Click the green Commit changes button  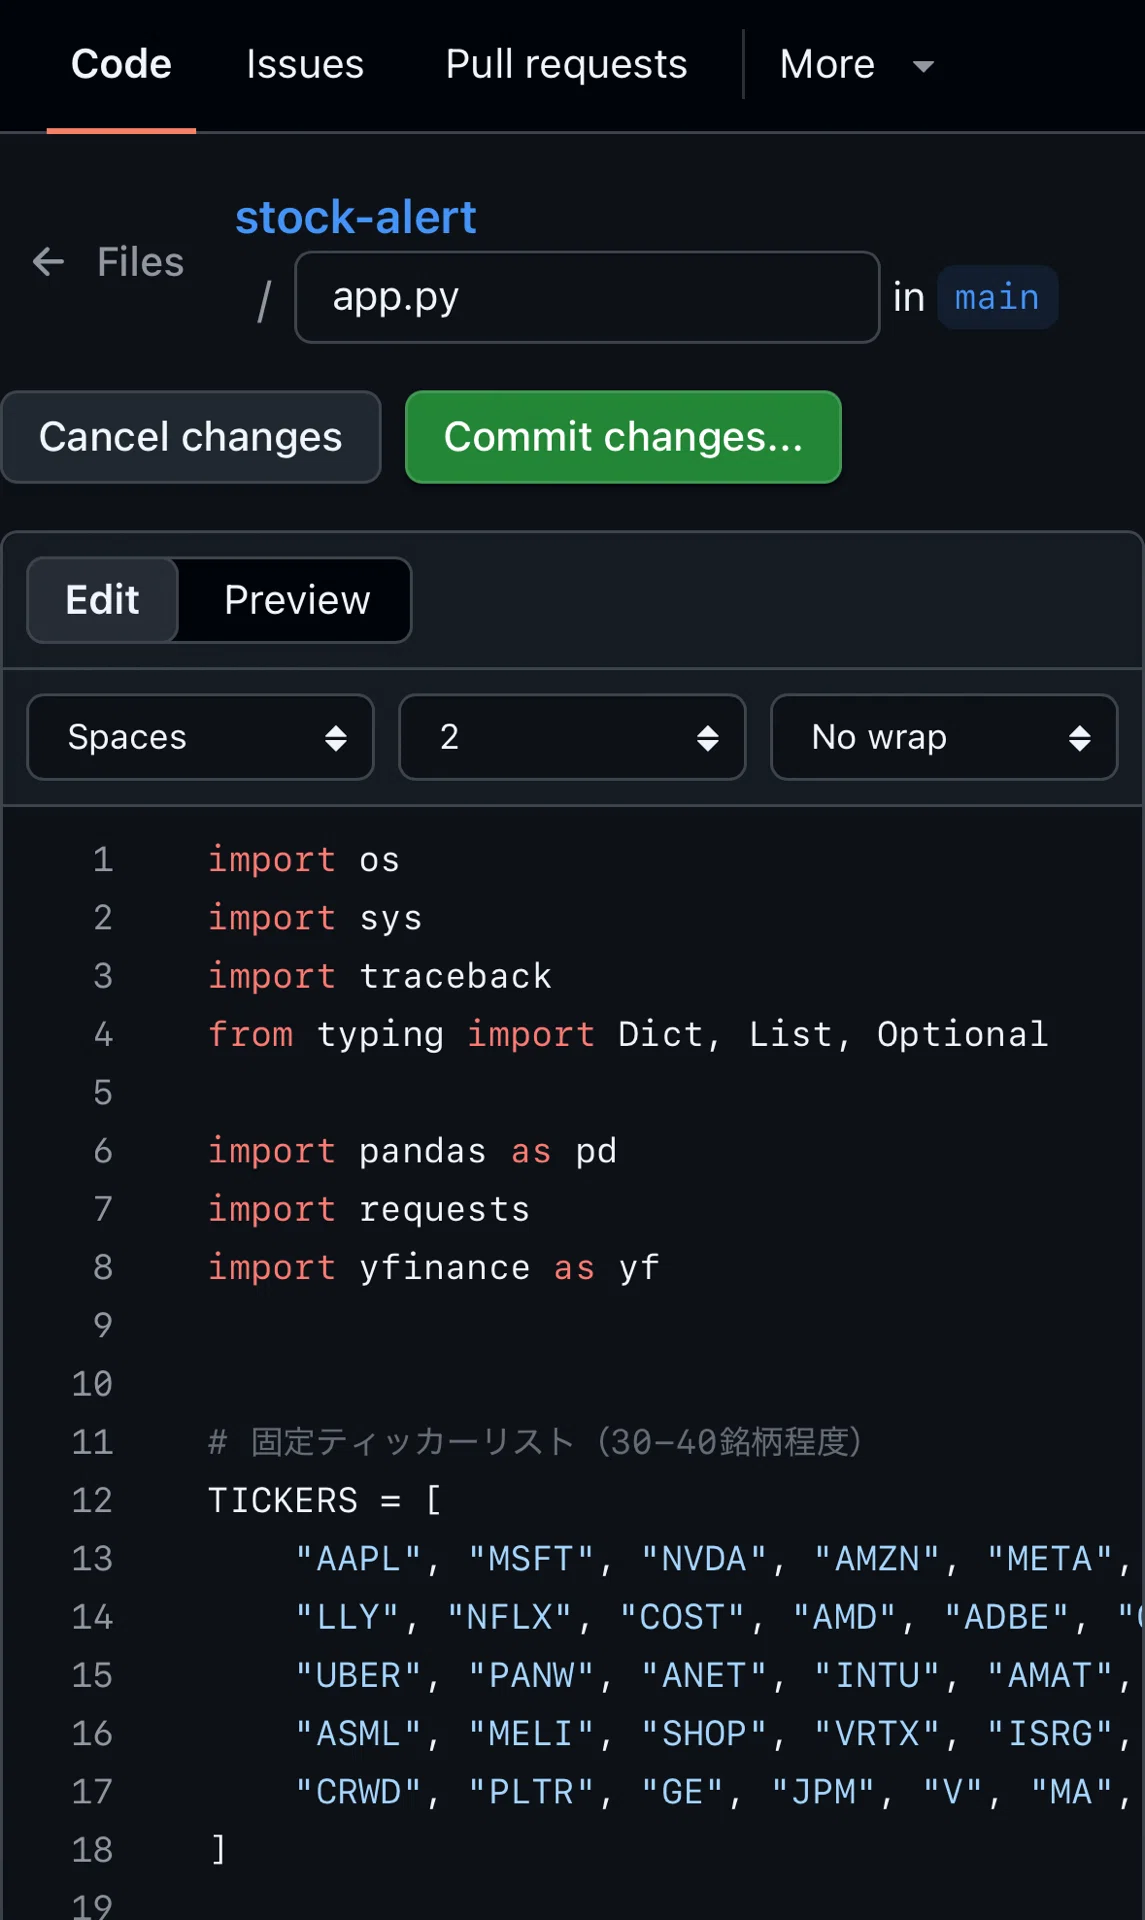(x=623, y=437)
